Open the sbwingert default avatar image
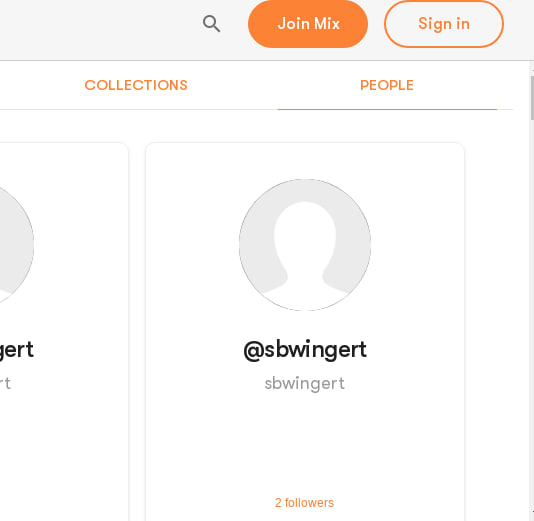This screenshot has width=534, height=521. click(x=305, y=245)
